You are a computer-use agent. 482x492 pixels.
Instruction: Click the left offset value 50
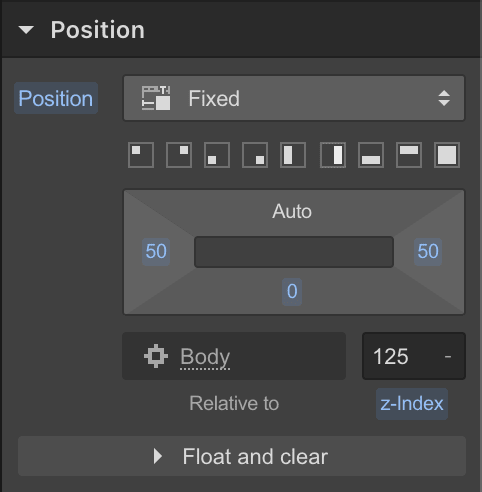(156, 252)
